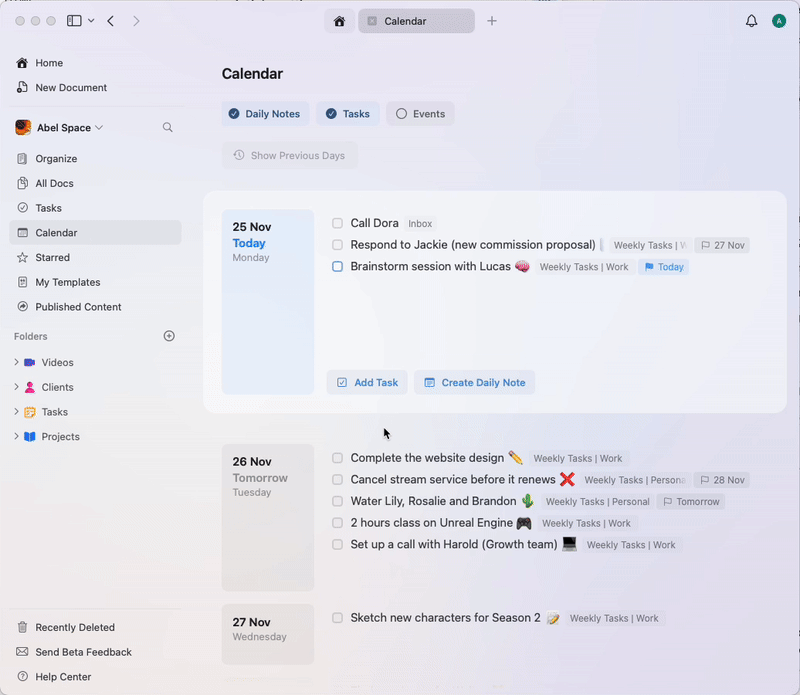This screenshot has height=695, width=800.
Task: Select the Starred sidebar icon
Action: tap(22, 257)
